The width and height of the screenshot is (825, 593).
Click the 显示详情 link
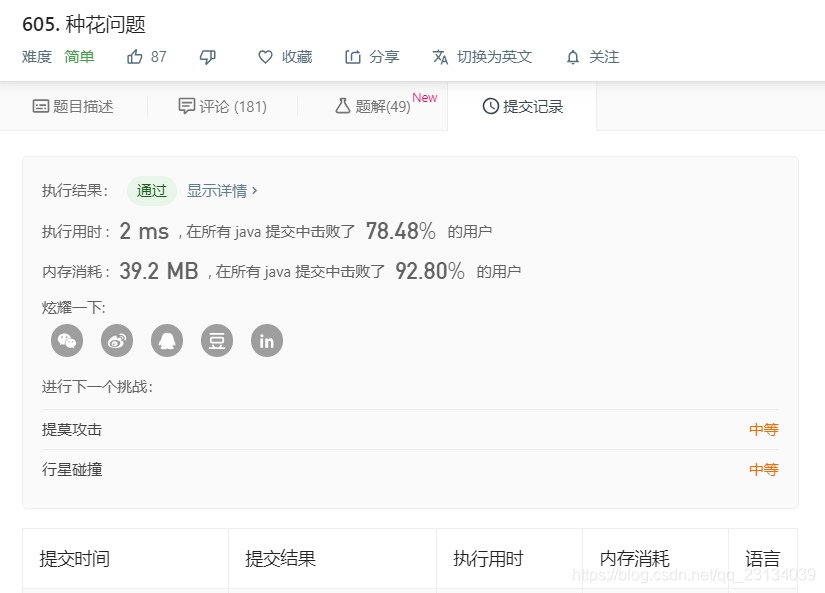point(222,190)
